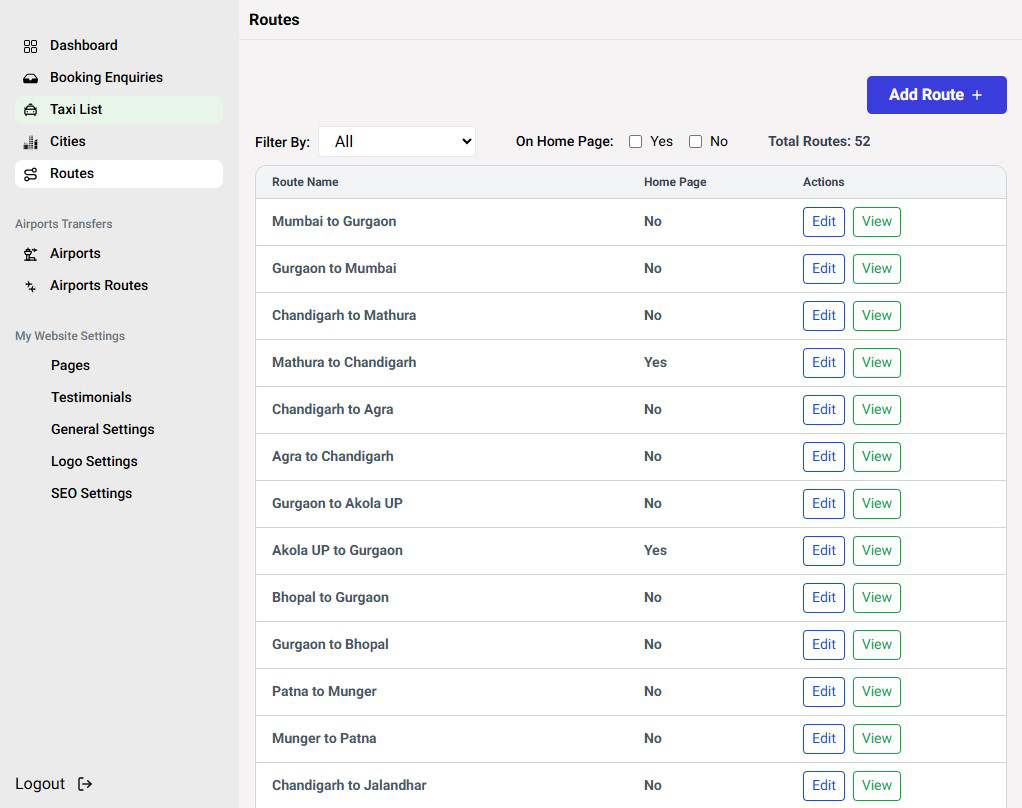The image size is (1022, 808).
Task: Edit the Mumbai to Gurgaon route
Action: tap(824, 222)
